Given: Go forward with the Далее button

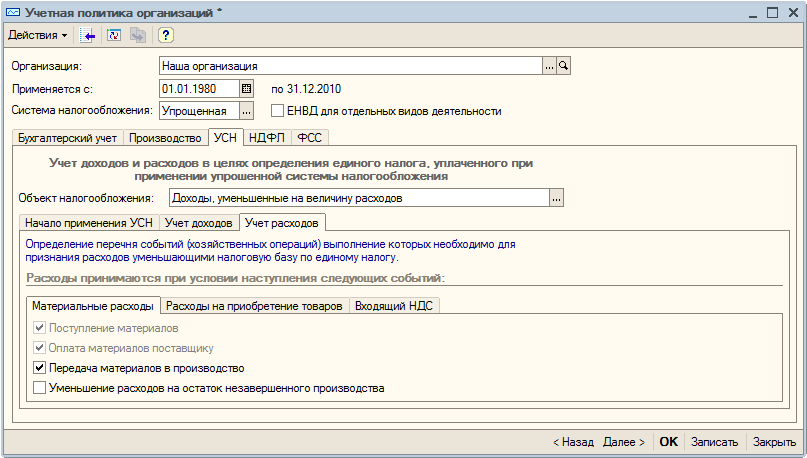Looking at the screenshot, I should point(624,442).
